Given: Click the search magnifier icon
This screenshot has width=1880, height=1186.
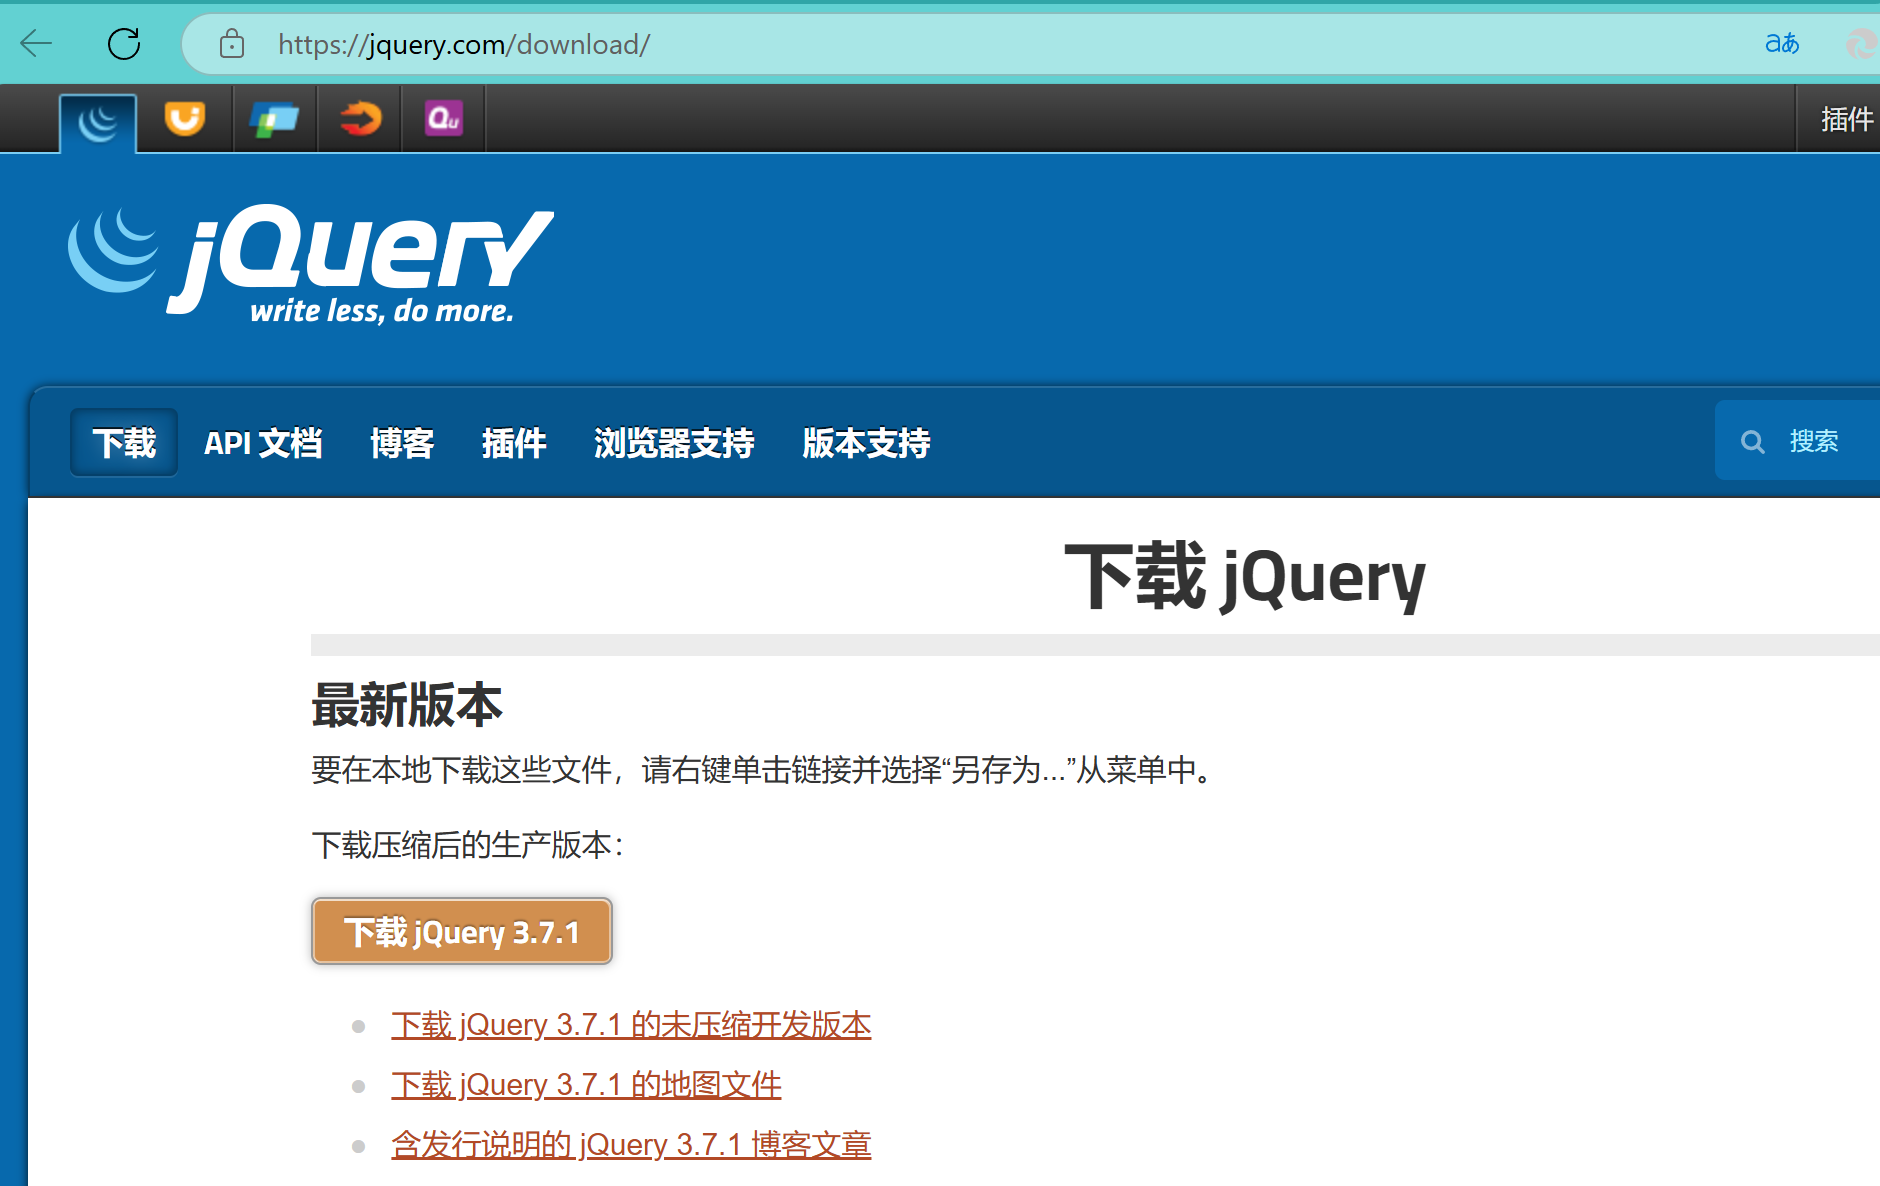Looking at the screenshot, I should (x=1753, y=441).
